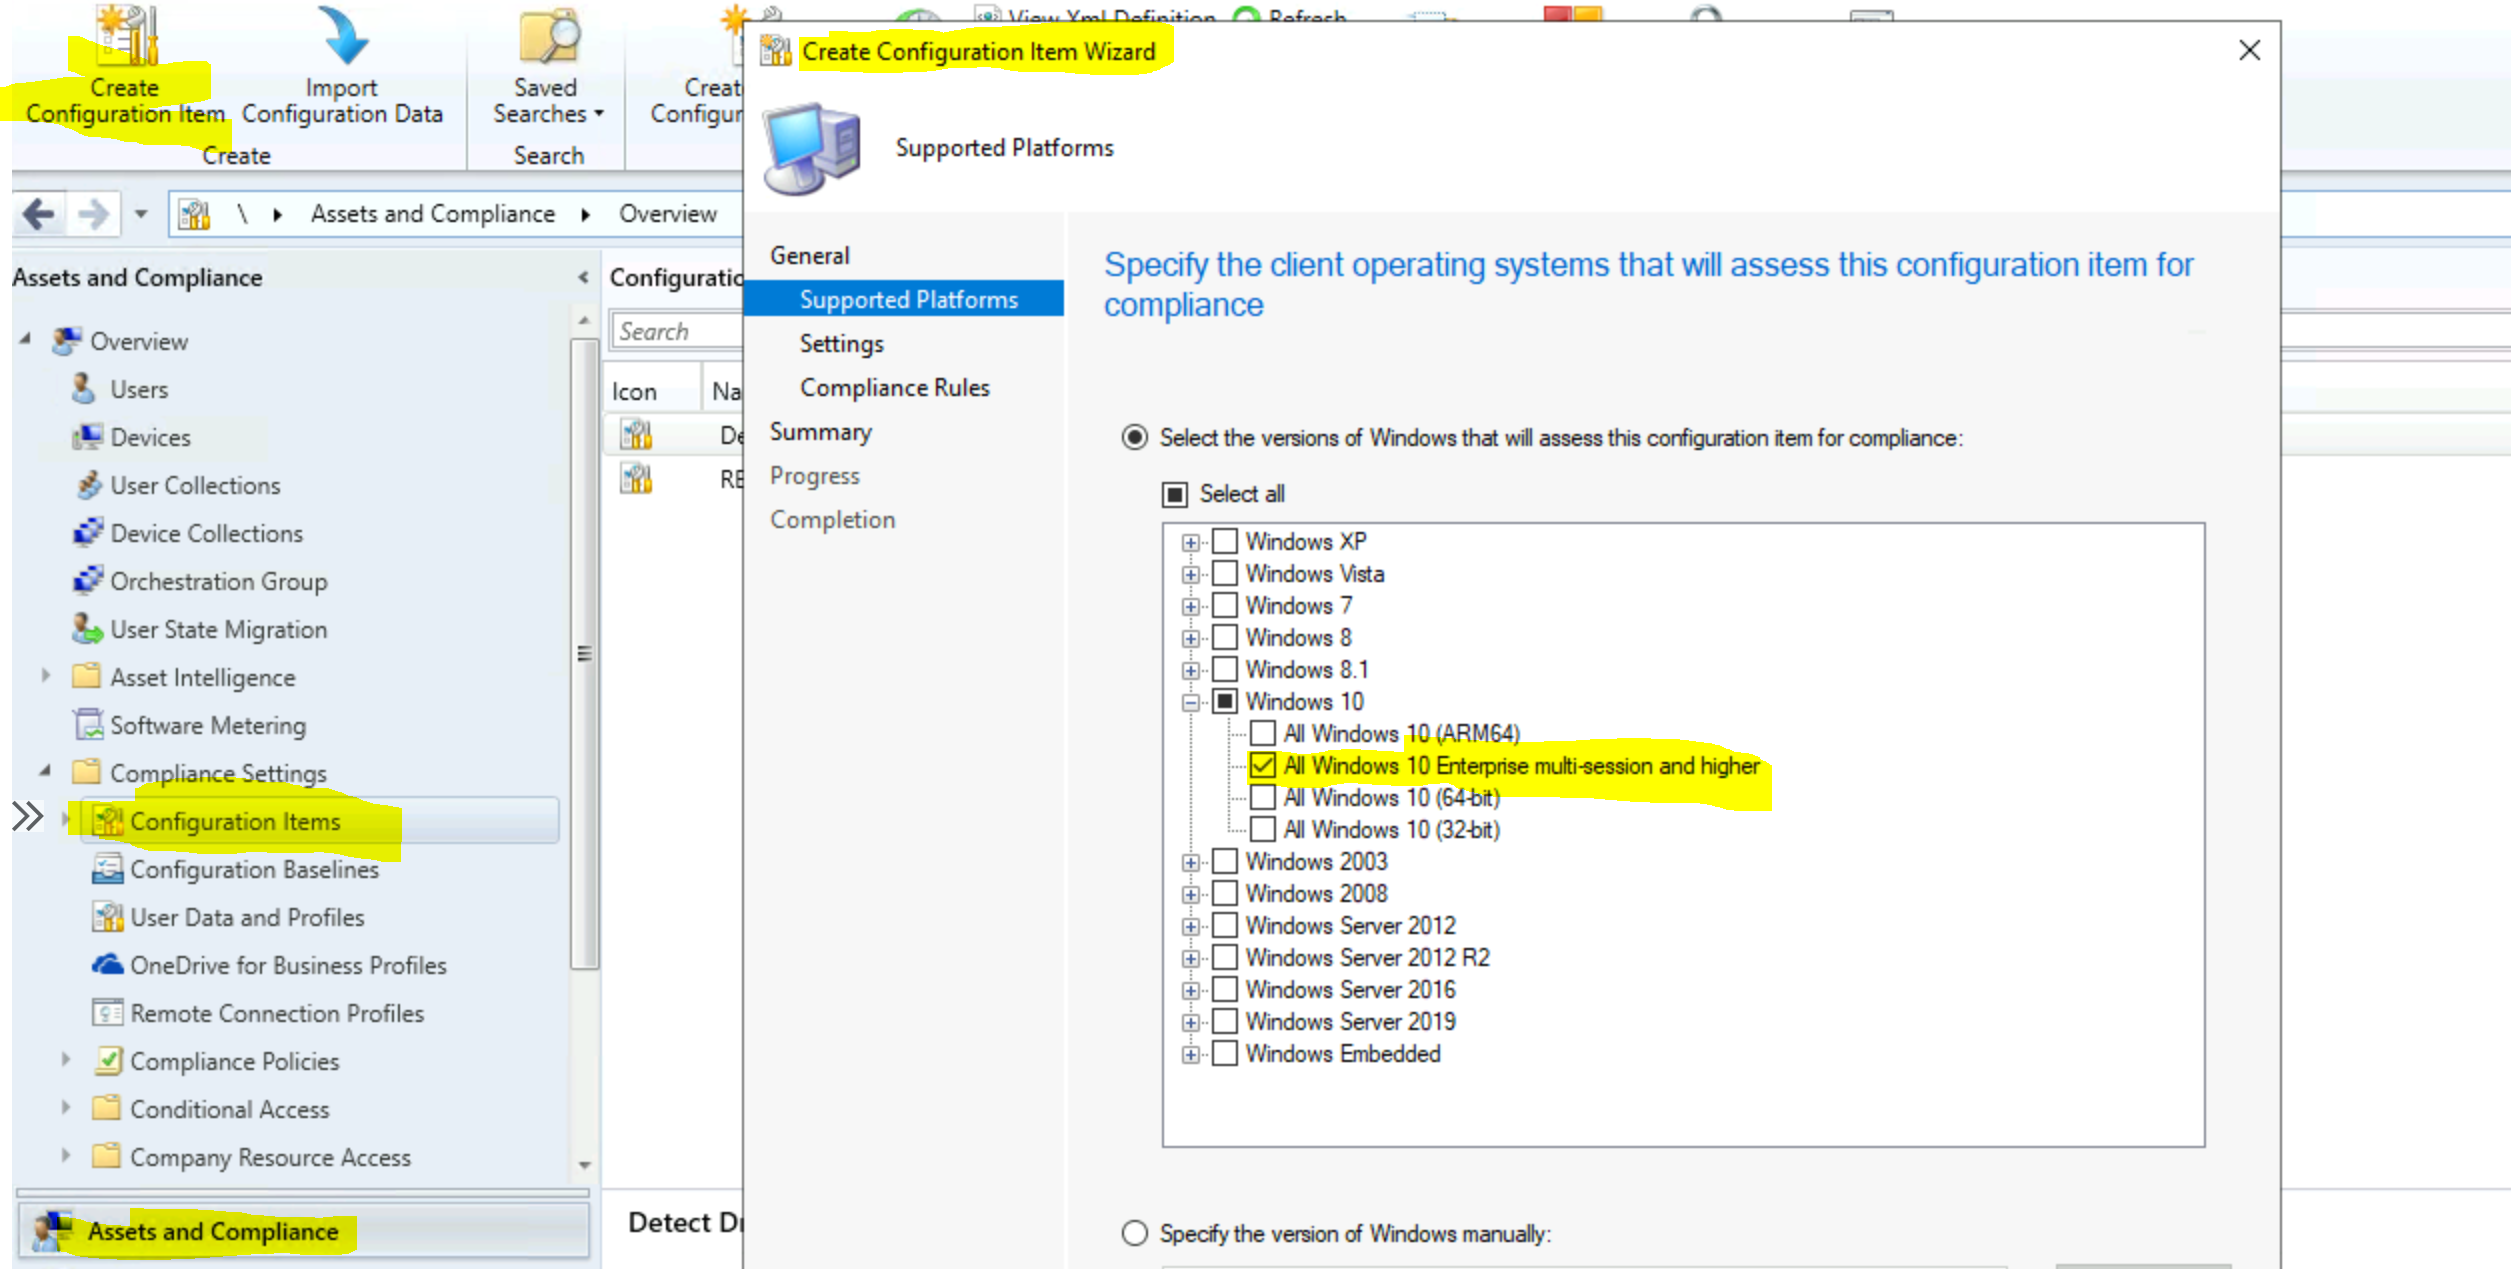Toggle the Select all checkbox
This screenshot has height=1269, width=2511.
(1174, 493)
